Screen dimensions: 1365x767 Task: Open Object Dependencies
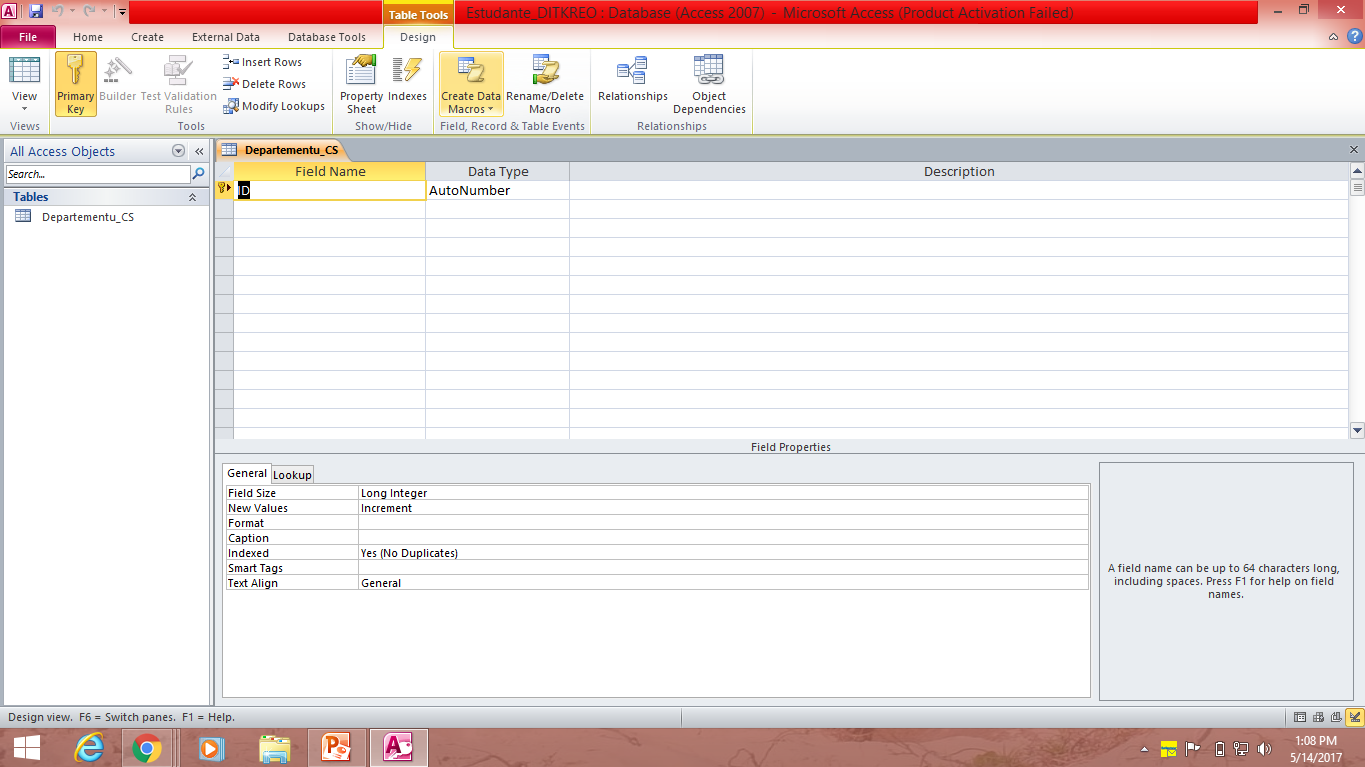pyautogui.click(x=709, y=84)
